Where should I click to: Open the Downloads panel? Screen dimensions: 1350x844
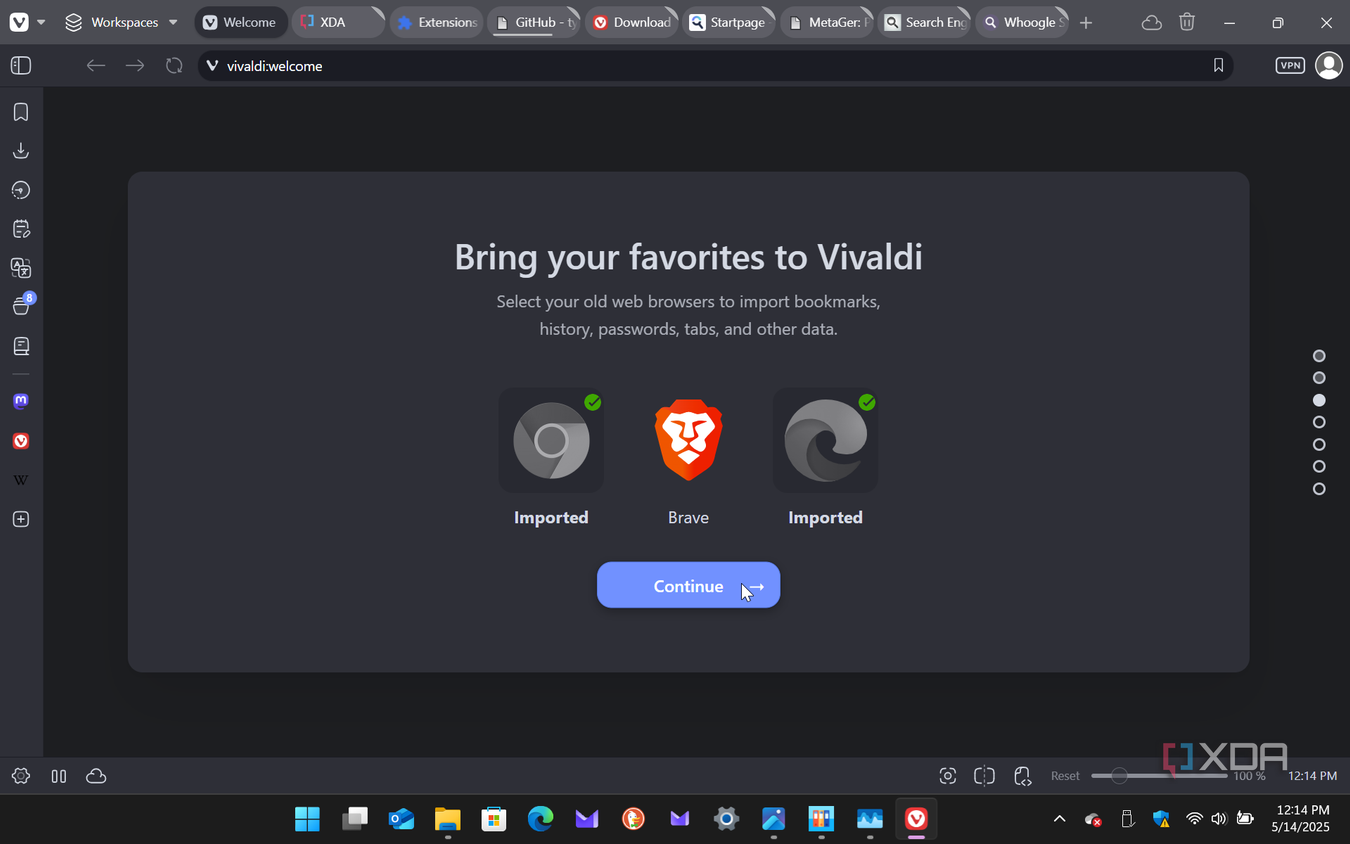click(21, 151)
